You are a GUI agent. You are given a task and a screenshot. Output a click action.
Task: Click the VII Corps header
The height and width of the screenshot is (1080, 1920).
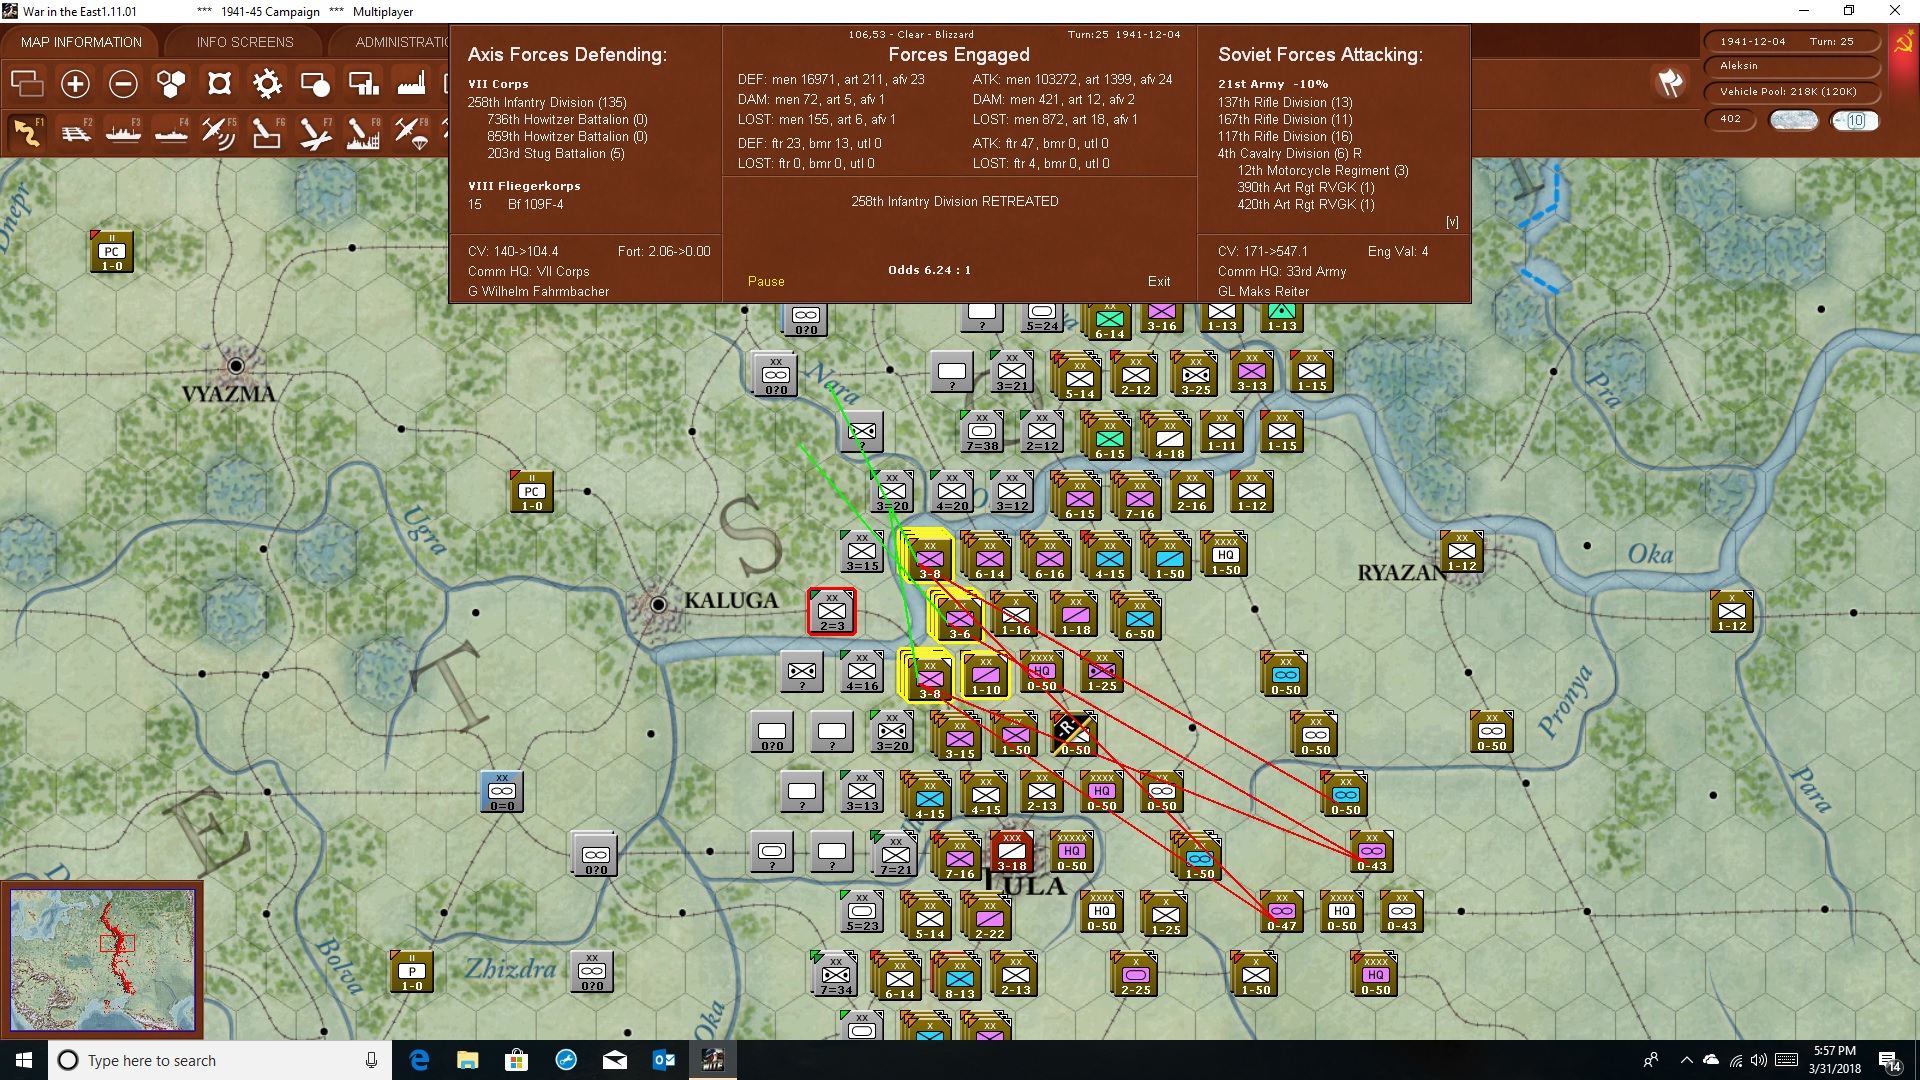tap(498, 84)
